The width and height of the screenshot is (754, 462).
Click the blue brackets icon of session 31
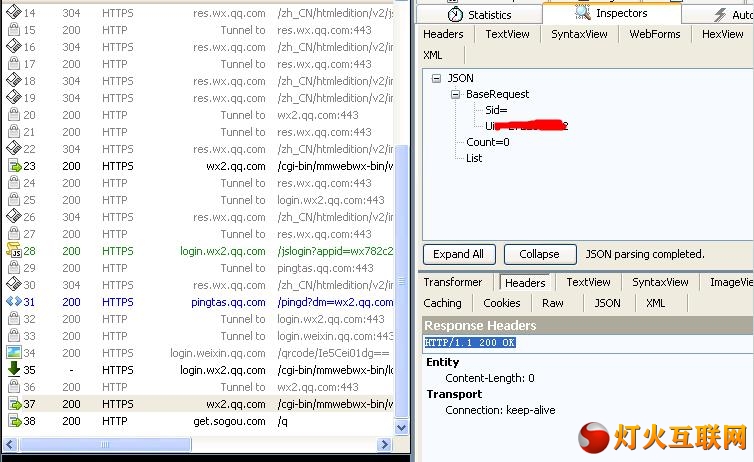(13, 301)
